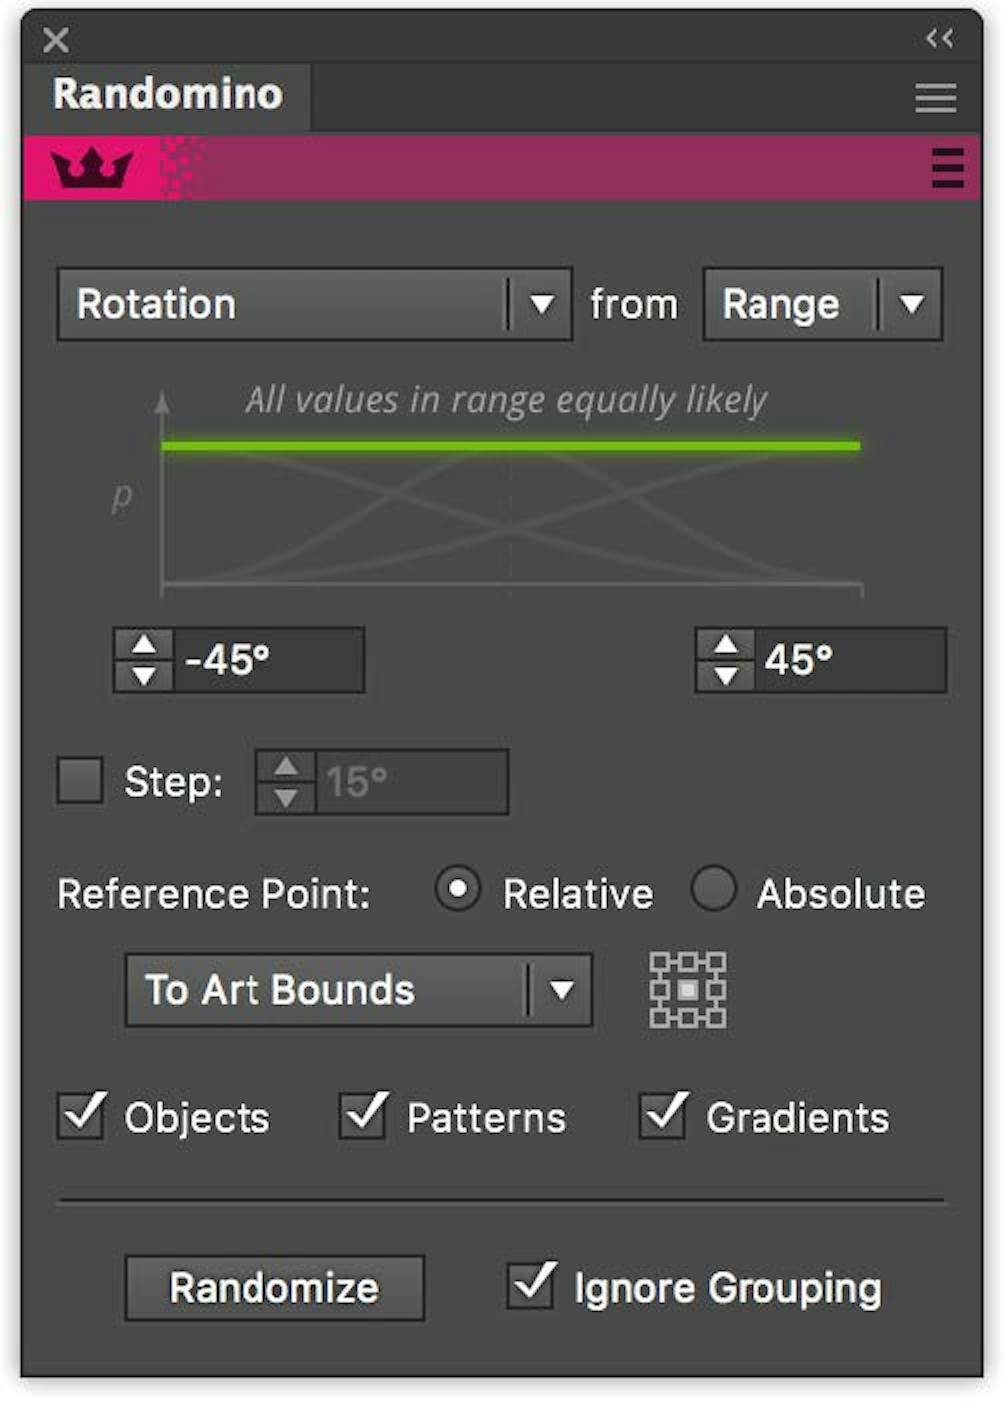The width and height of the screenshot is (1004, 1406).
Task: Toggle the Ignore Grouping checkbox
Action: click(x=532, y=1284)
